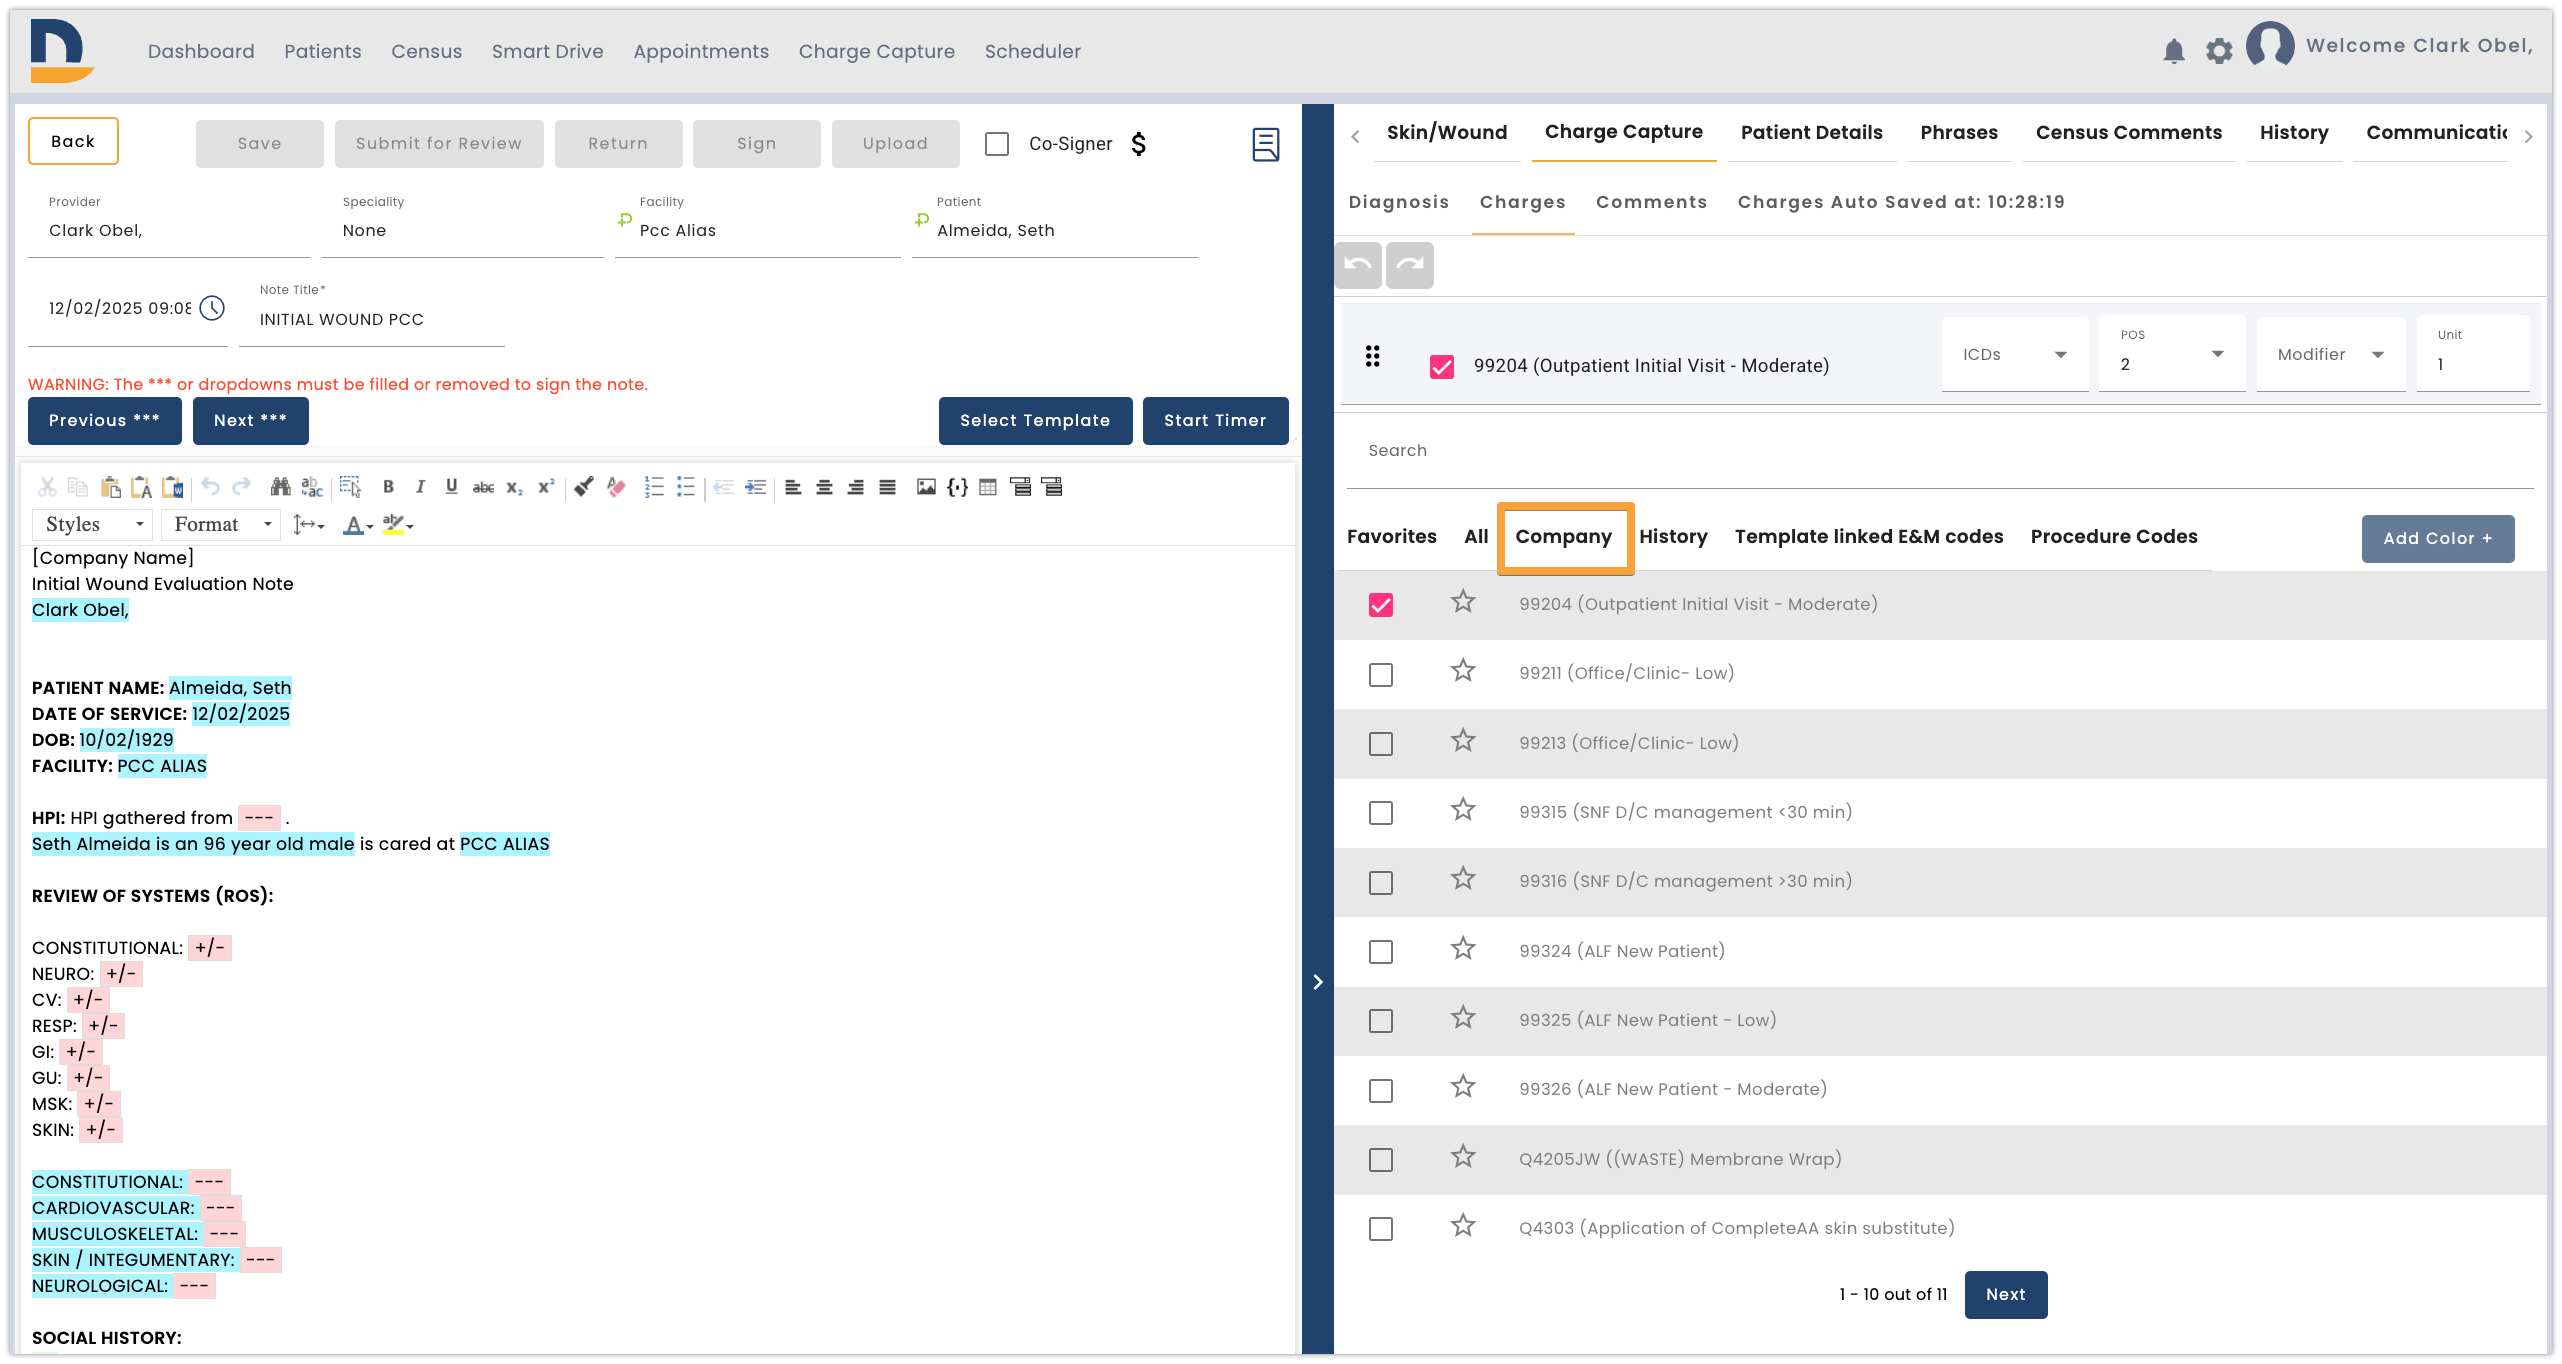
Task: Open the ICDs dropdown
Action: [x=2015, y=354]
